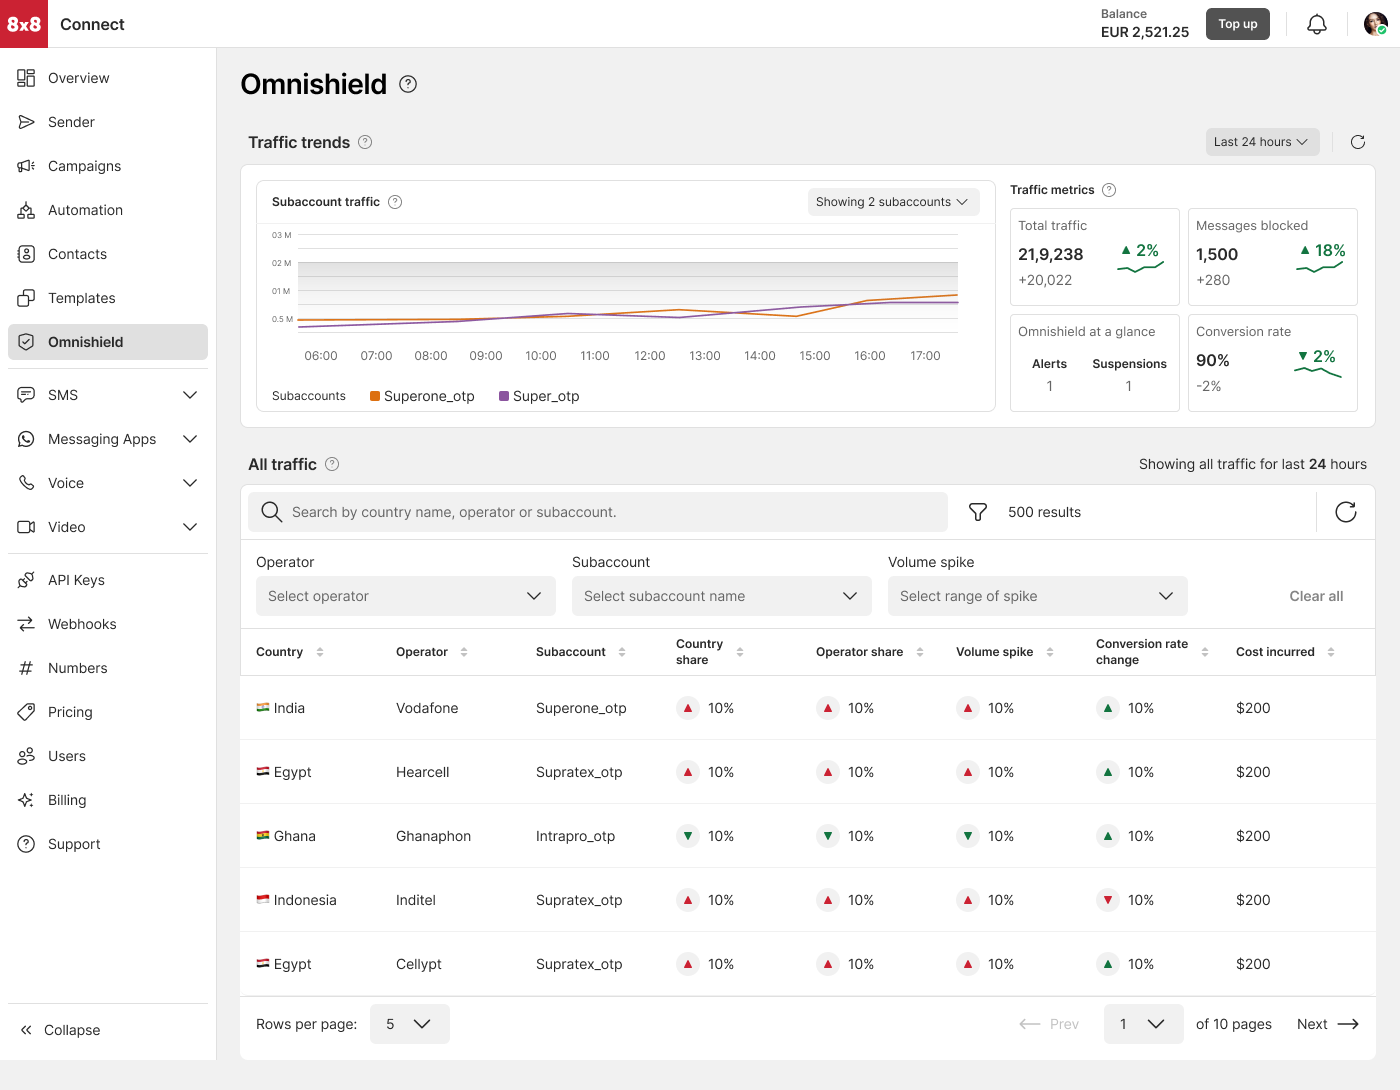1400x1090 pixels.
Task: Refresh the All traffic table
Action: 1346,512
